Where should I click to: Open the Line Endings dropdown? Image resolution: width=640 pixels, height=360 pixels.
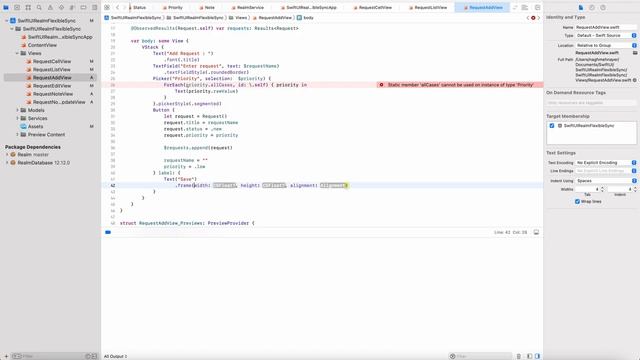click(606, 171)
